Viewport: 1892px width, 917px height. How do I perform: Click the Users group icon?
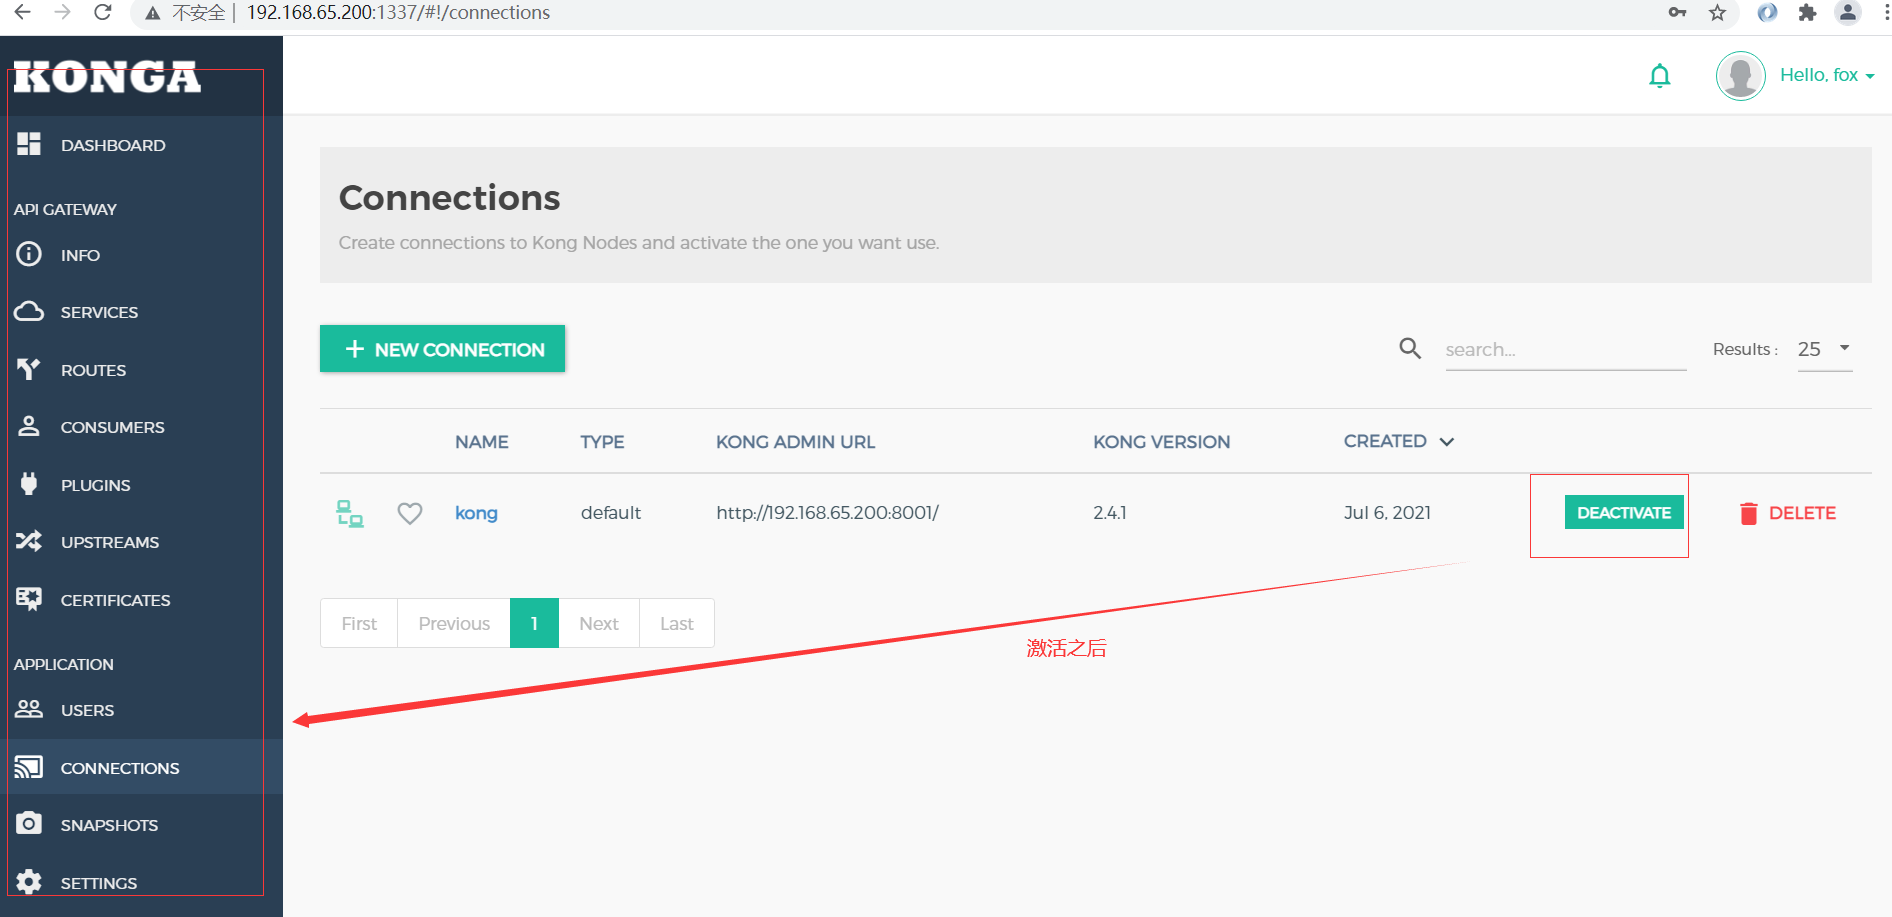(x=29, y=709)
